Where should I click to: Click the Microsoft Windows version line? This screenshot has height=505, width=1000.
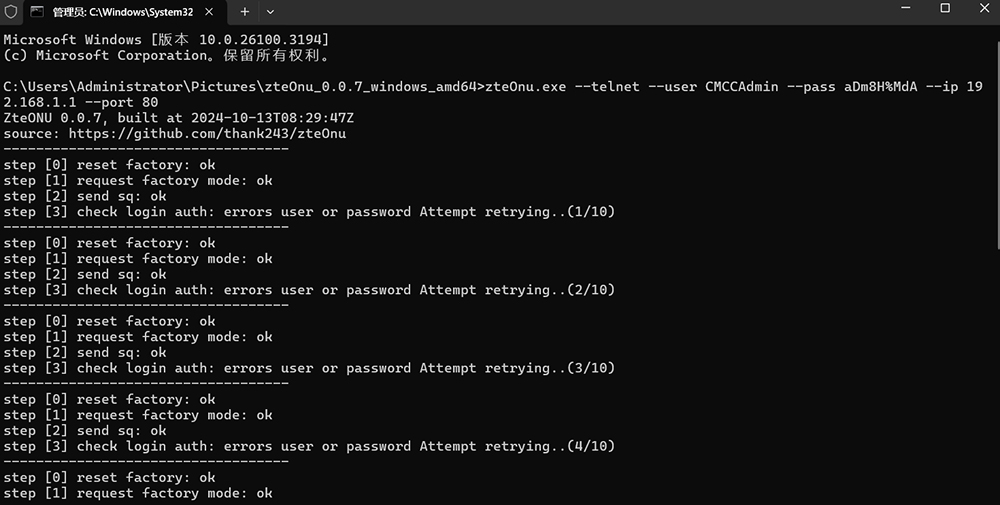166,40
